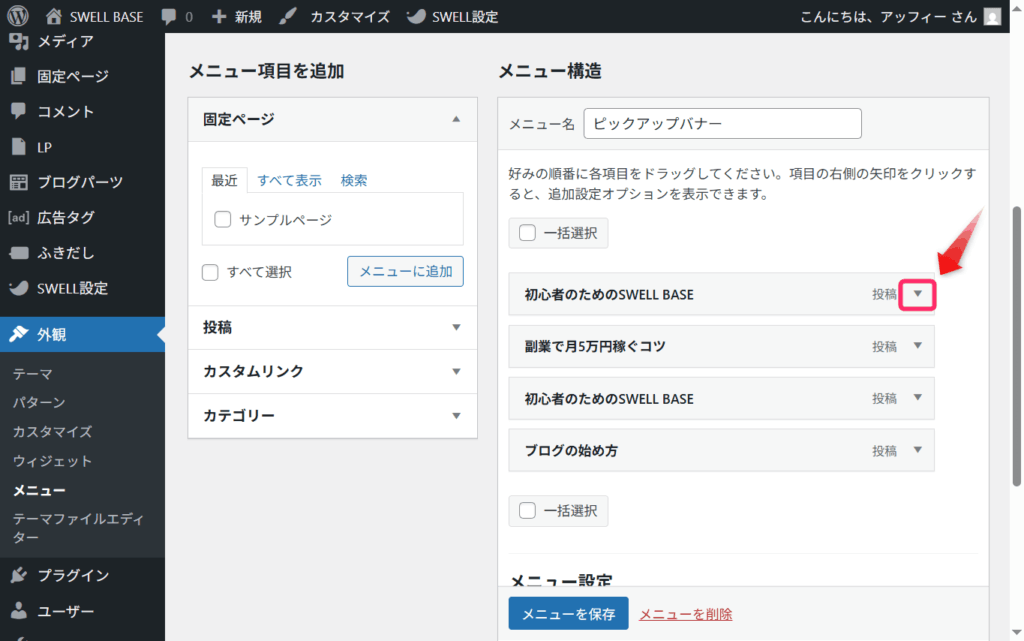Tick the upper 一括選択 checkbox
Screen dimensions: 1024x641
527,233
